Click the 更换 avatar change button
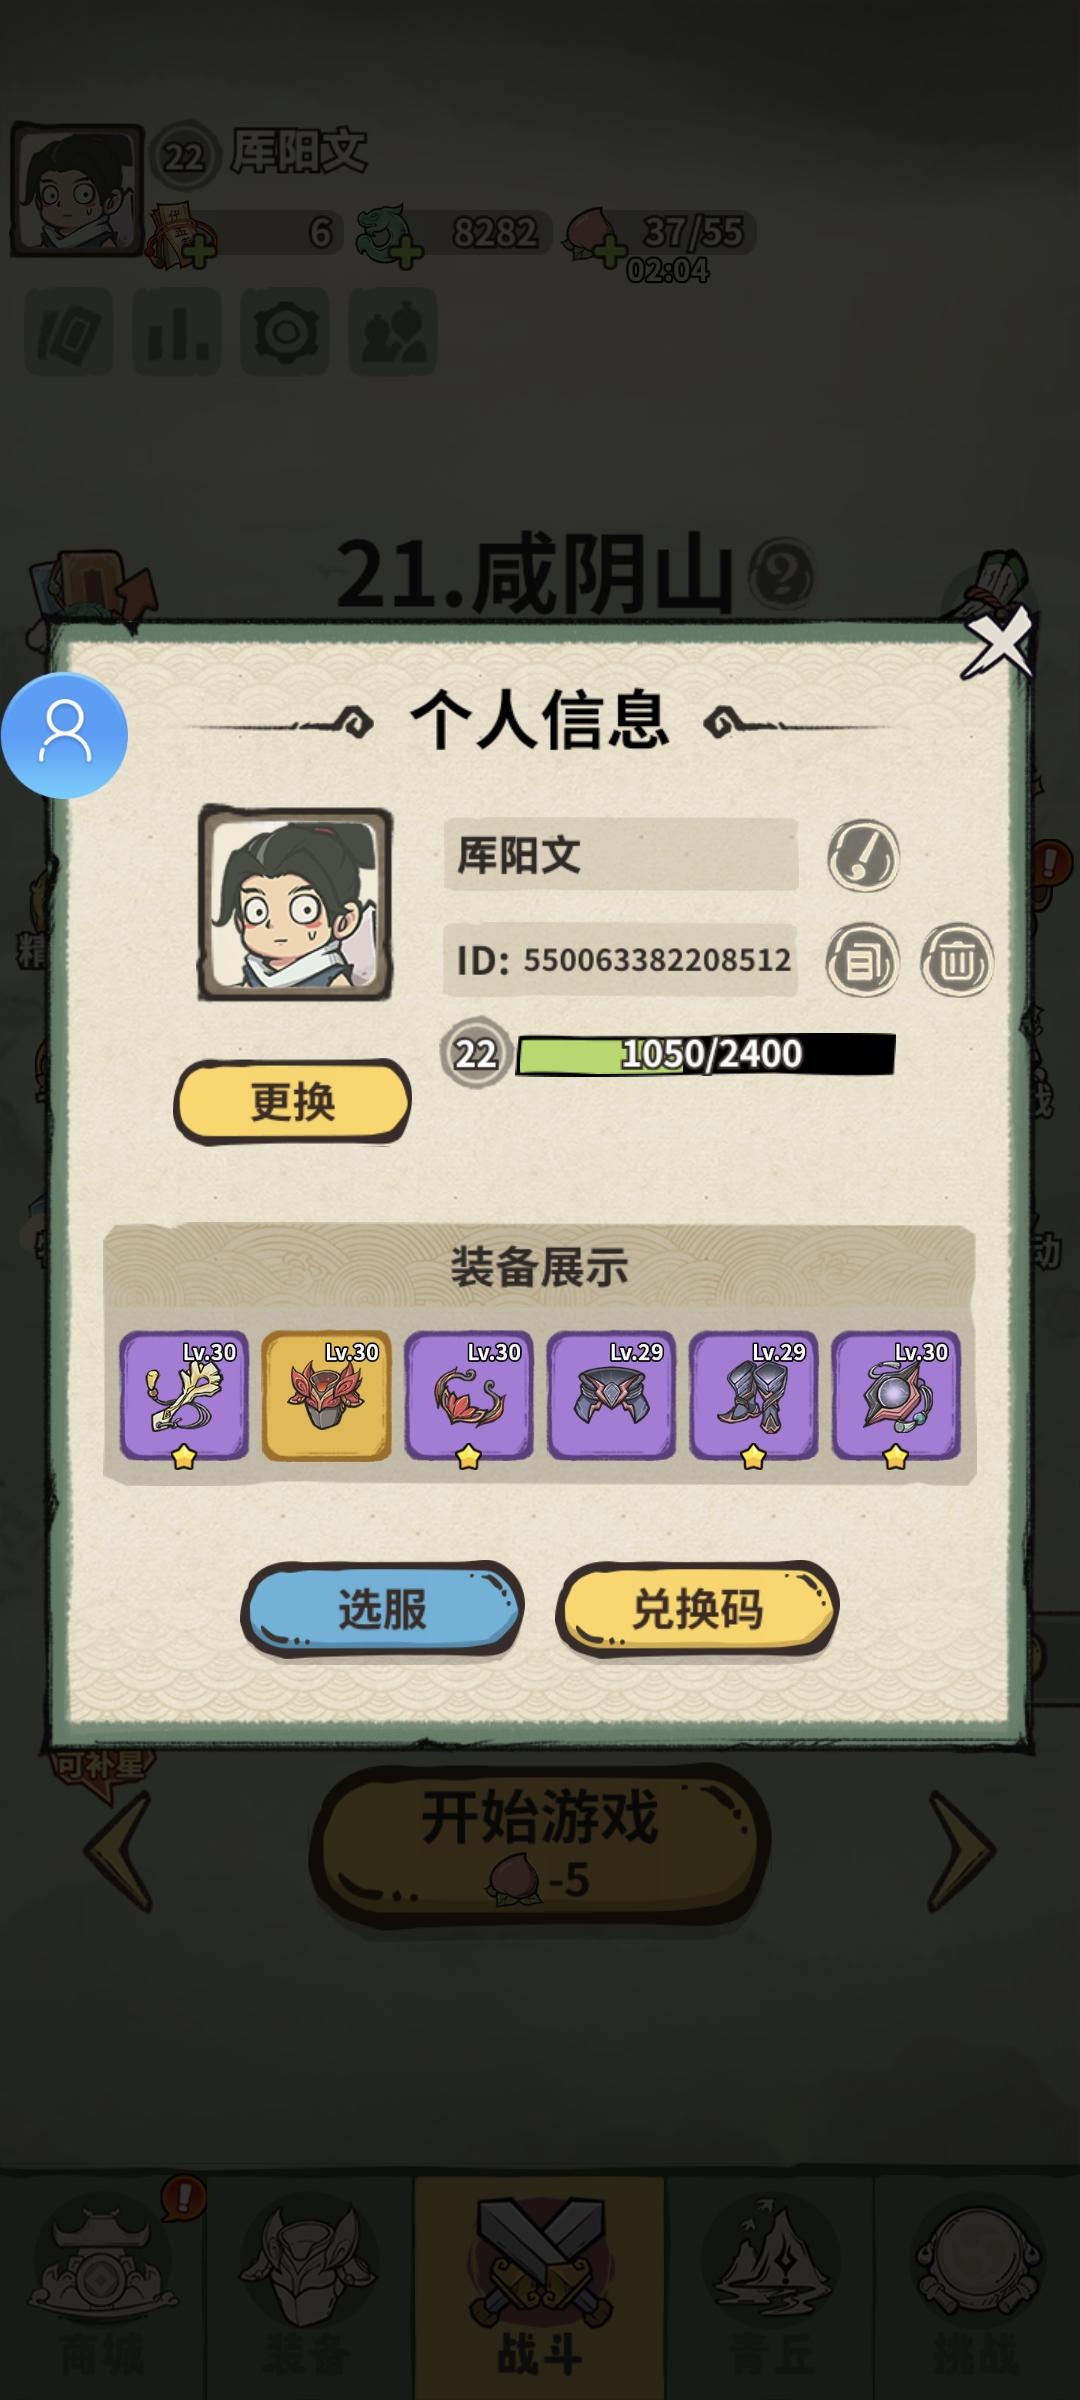The width and height of the screenshot is (1080, 2400). click(292, 1101)
